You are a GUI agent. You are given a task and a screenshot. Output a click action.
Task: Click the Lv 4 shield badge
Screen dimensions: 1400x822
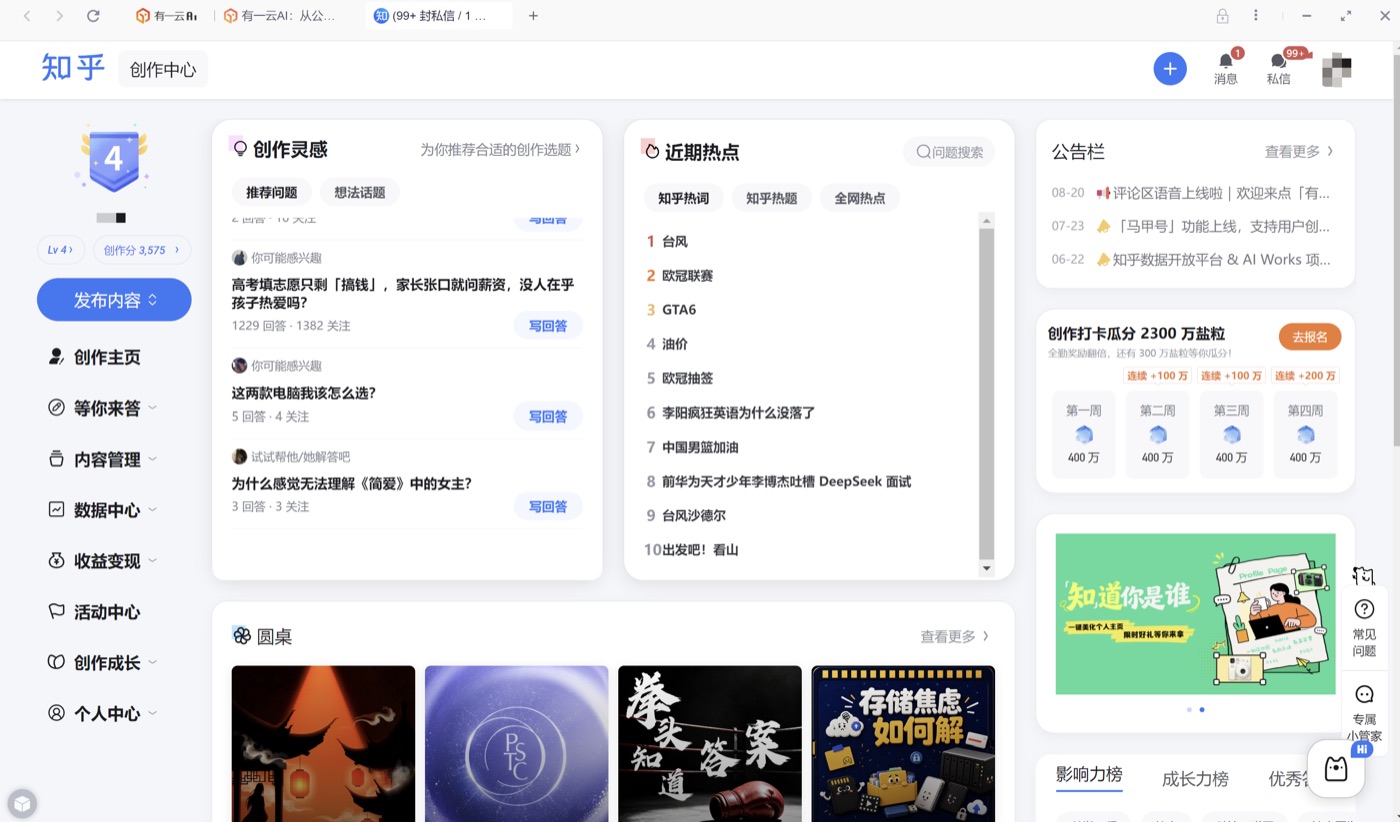coord(114,160)
